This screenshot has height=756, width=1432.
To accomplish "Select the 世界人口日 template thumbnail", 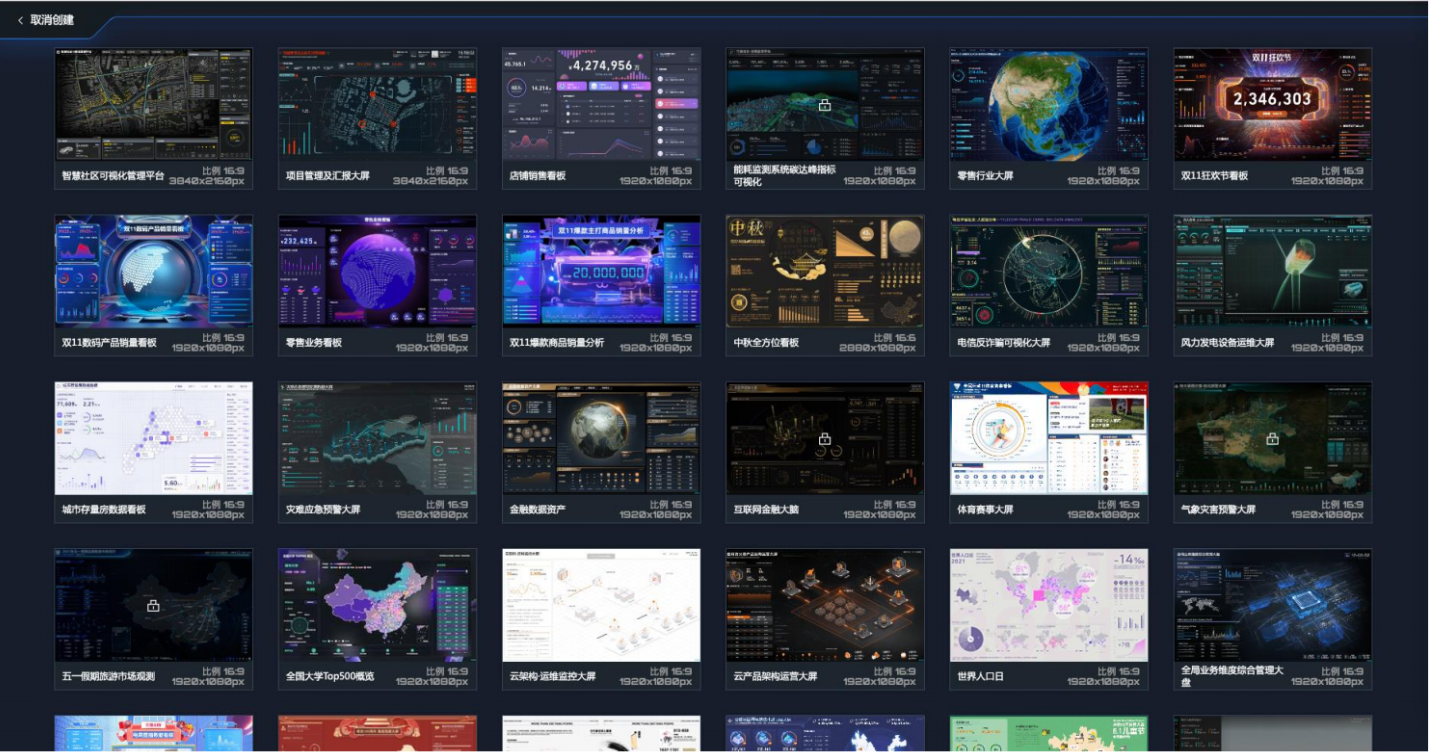I will (x=1048, y=605).
